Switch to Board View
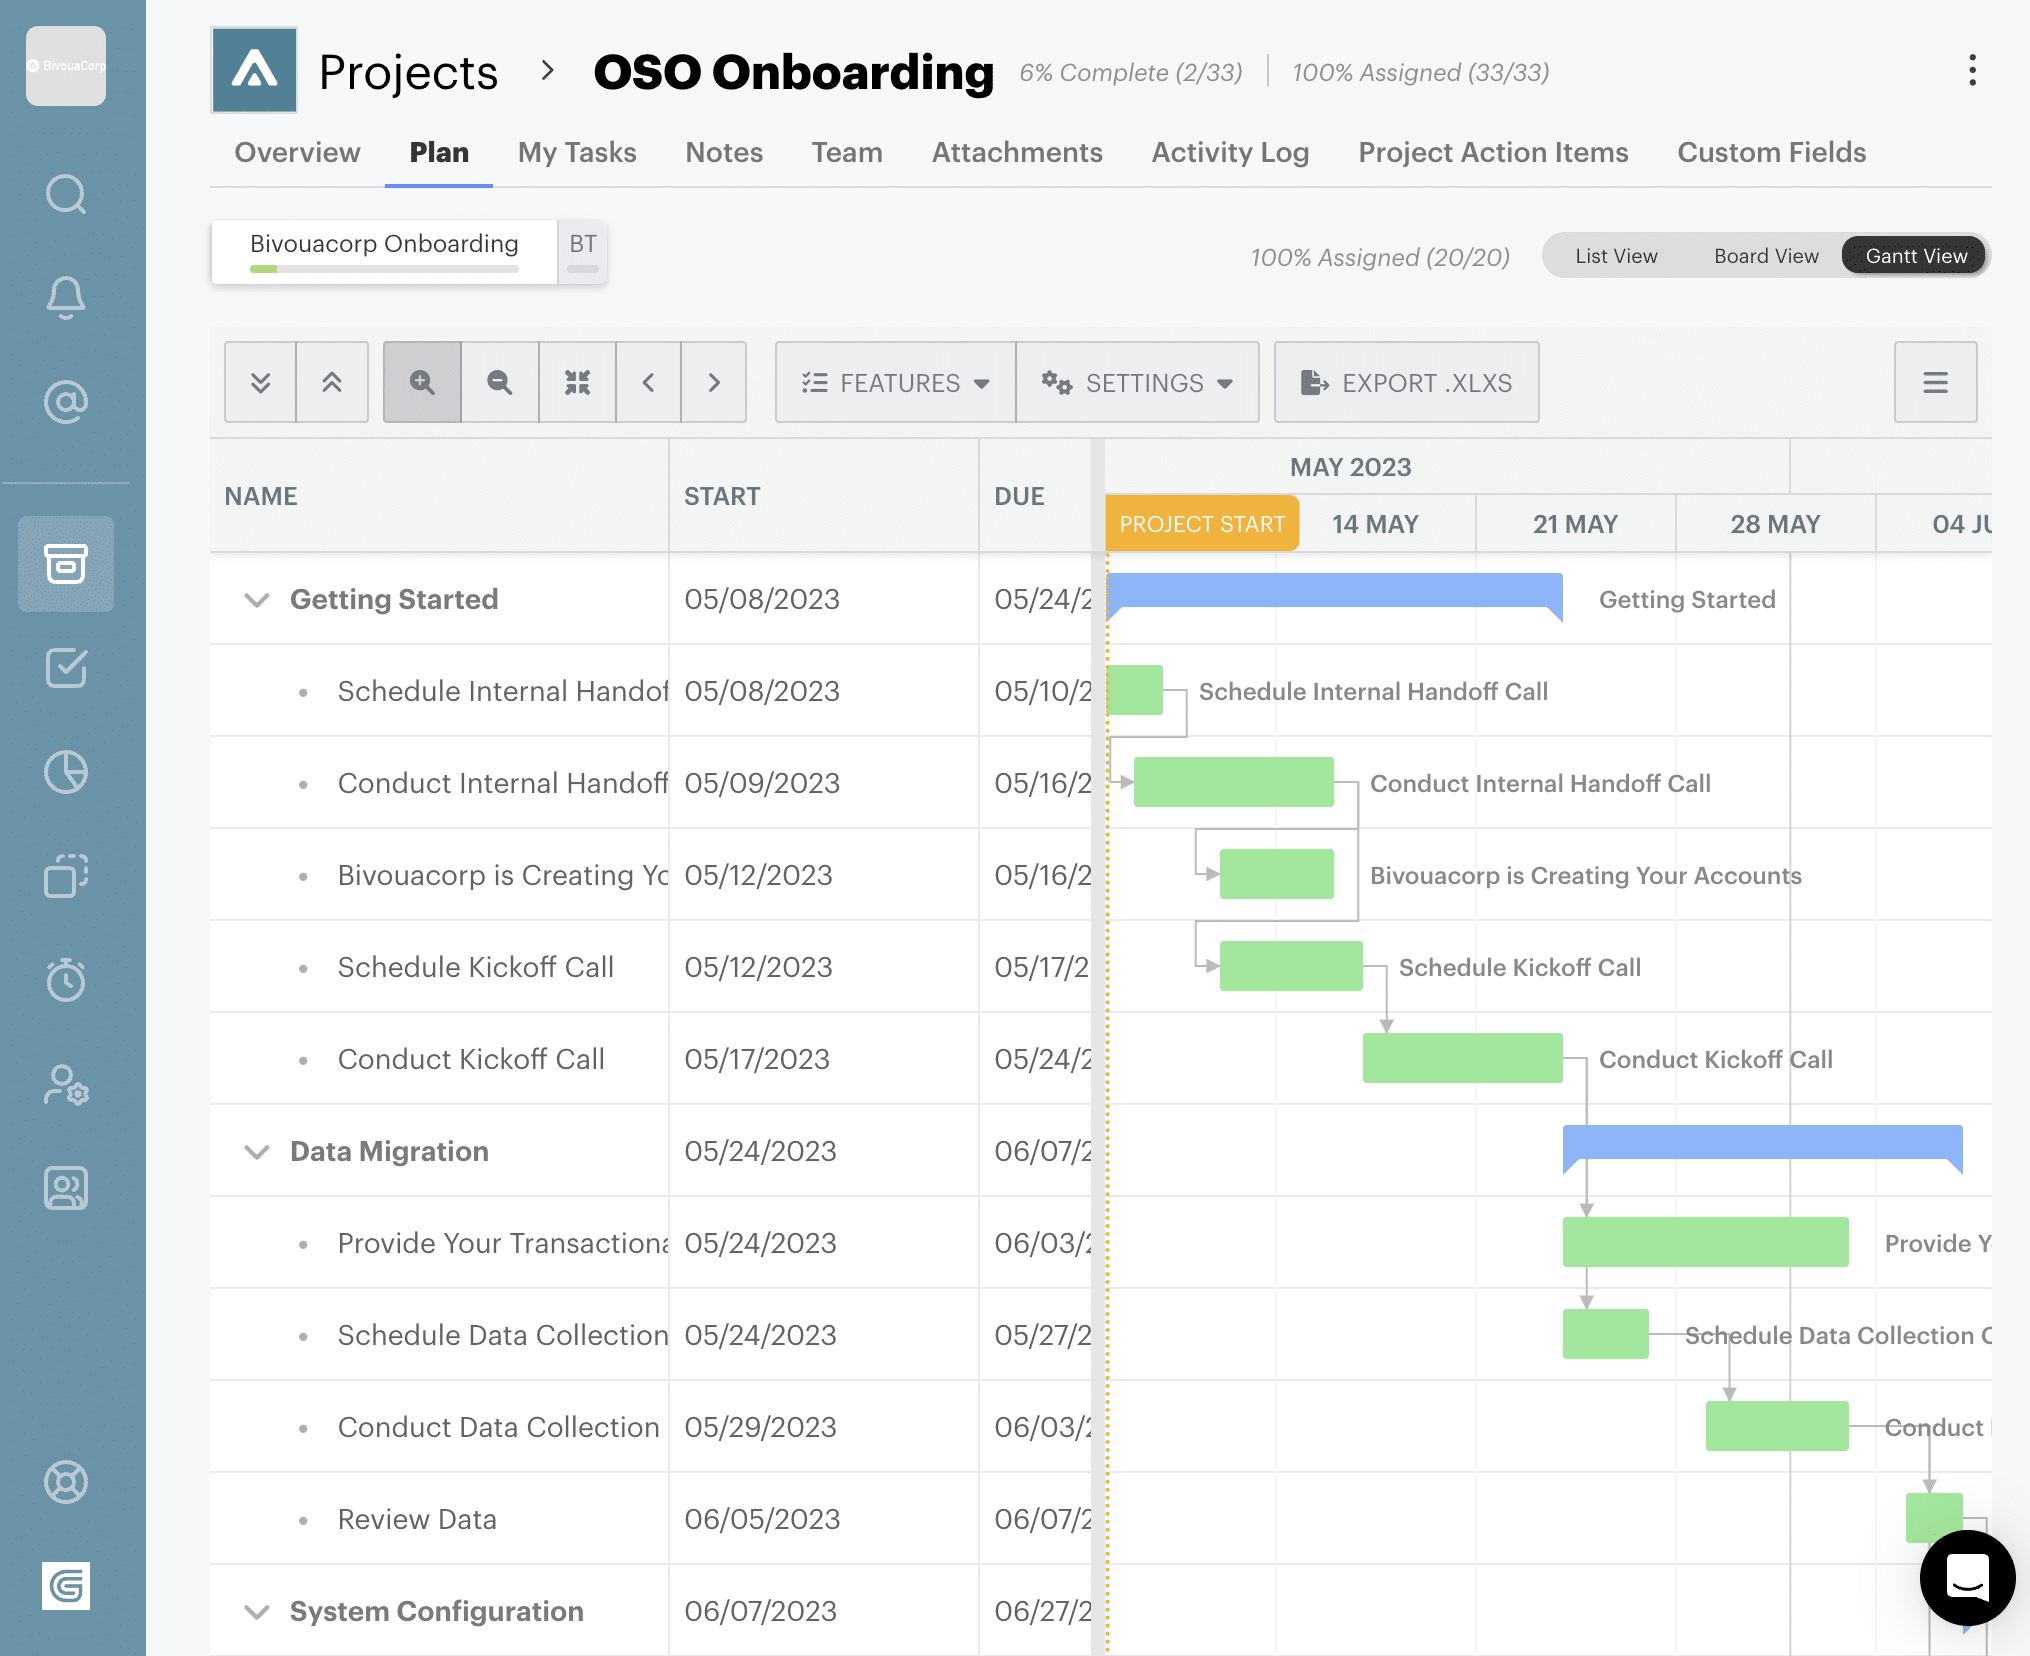The height and width of the screenshot is (1656, 2030). [x=1765, y=255]
